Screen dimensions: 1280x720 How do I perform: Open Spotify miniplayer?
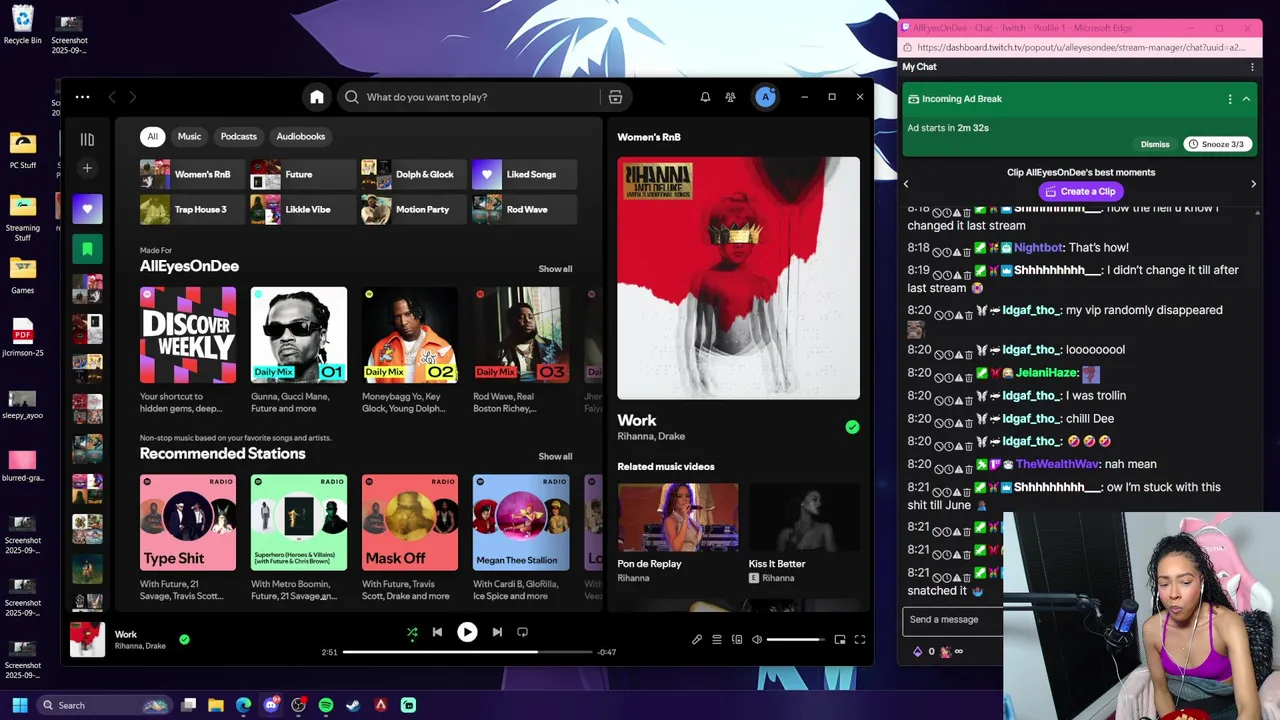point(840,640)
